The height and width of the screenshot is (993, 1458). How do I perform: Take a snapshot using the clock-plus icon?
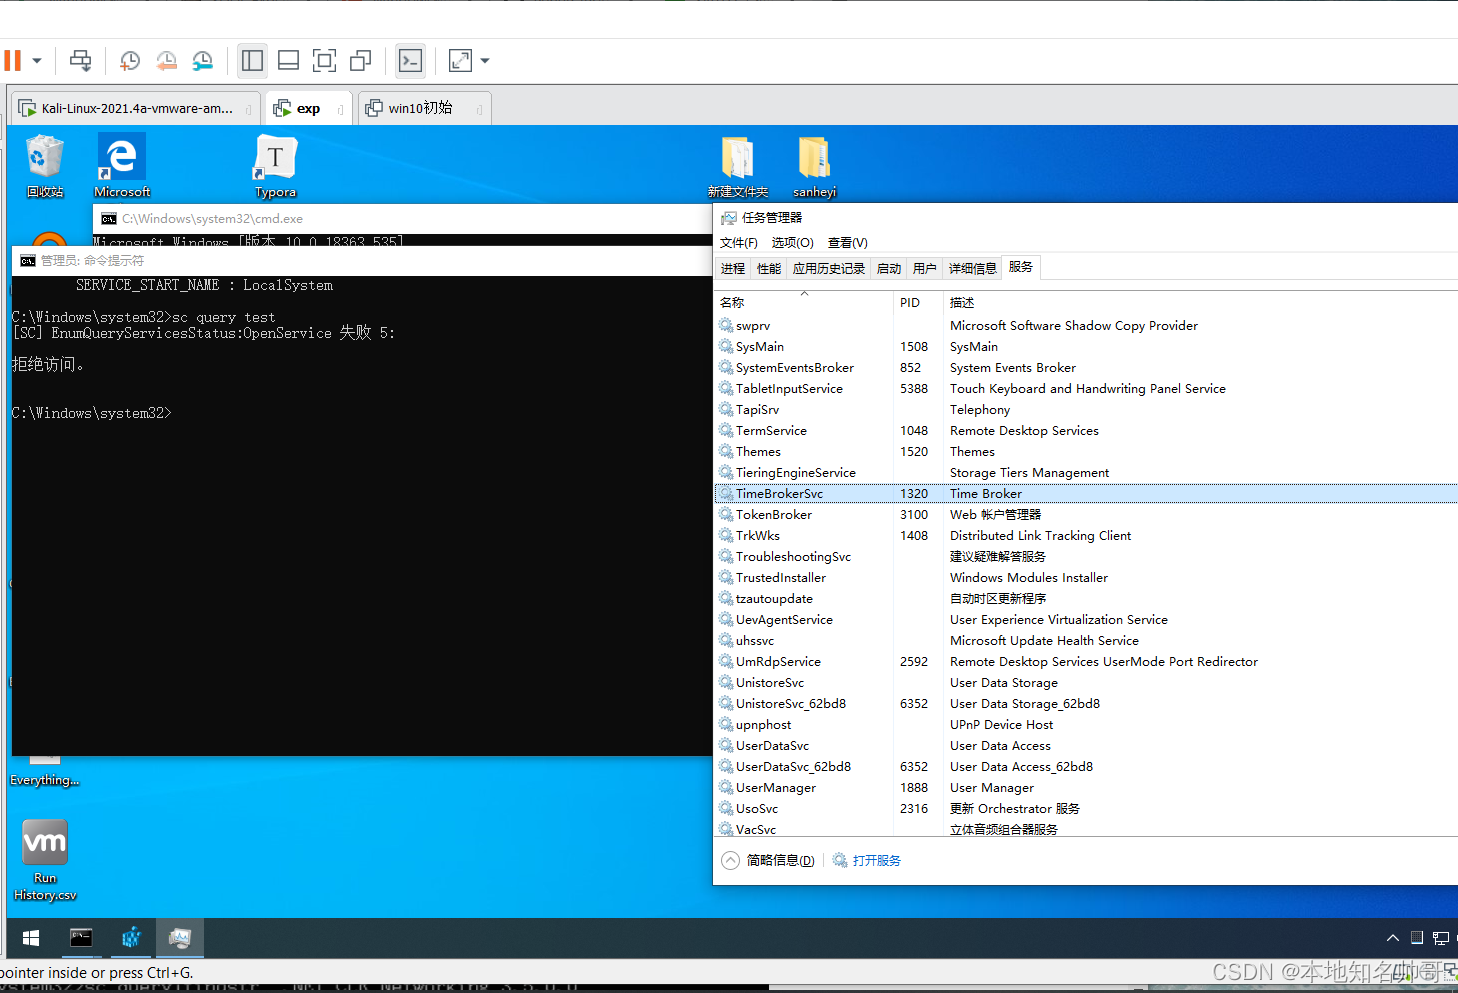[130, 61]
